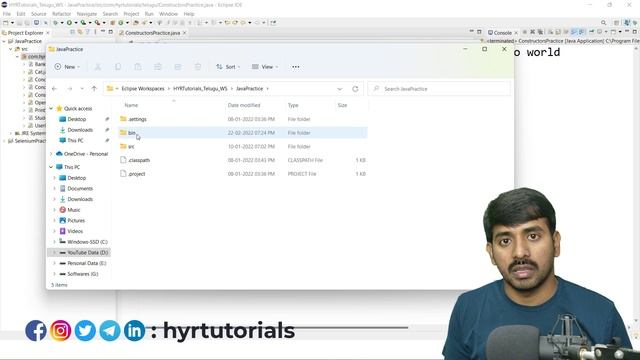The height and width of the screenshot is (360, 640).
Task: Click Eclipse Workspaces breadcrumb segment
Action: click(x=143, y=89)
